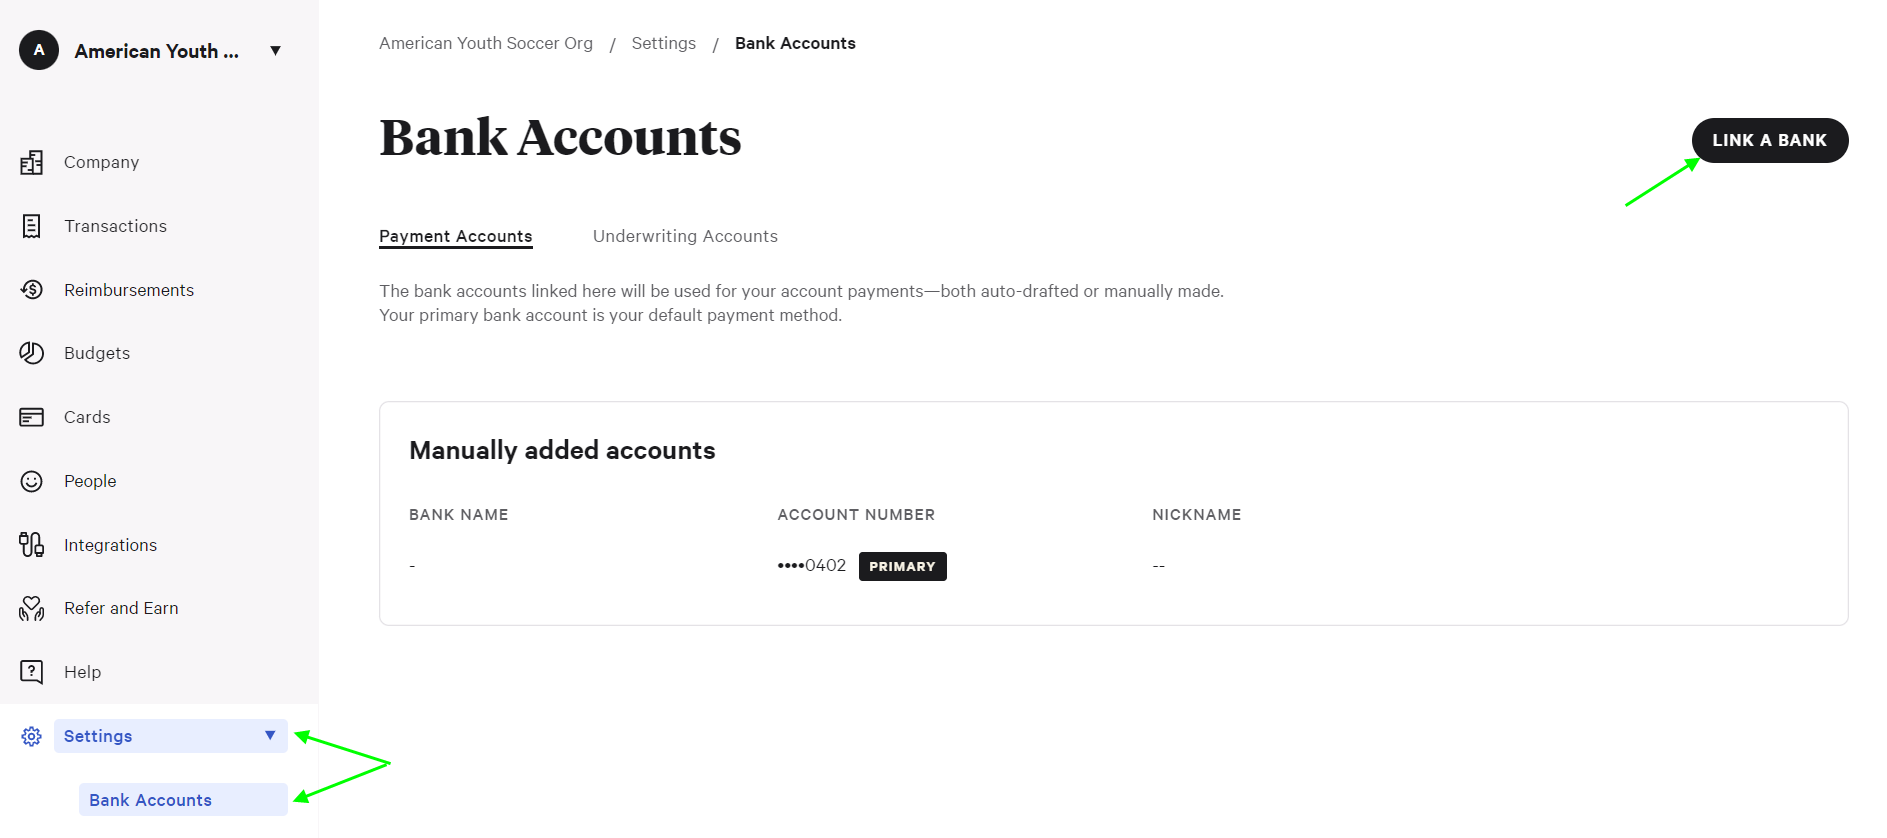Open the American Youth organization switcher dropdown
The image size is (1887, 838).
point(275,51)
